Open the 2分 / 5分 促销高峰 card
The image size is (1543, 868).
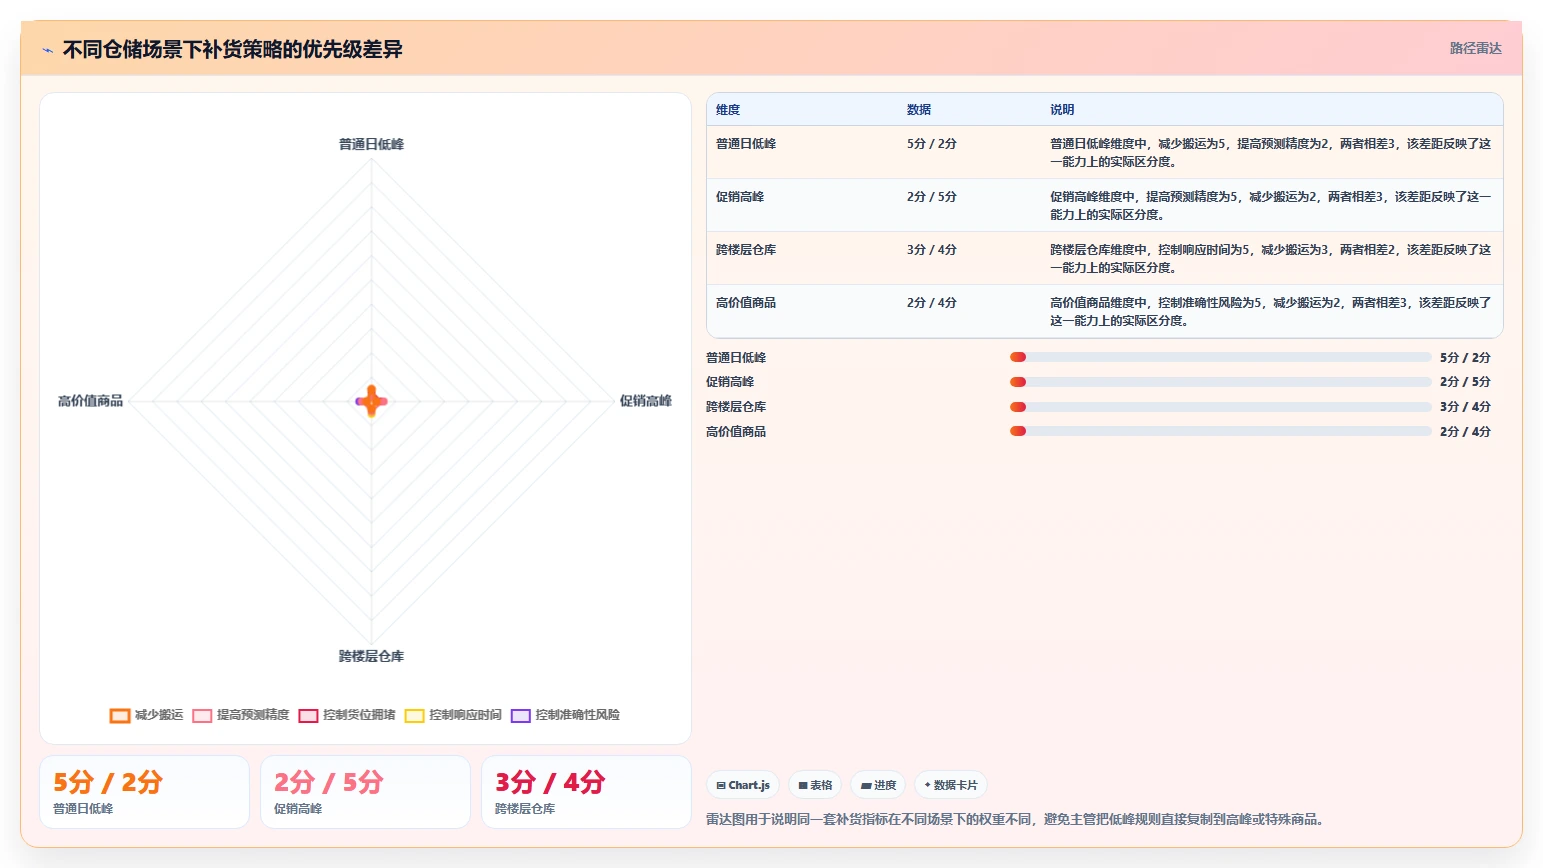pos(365,792)
